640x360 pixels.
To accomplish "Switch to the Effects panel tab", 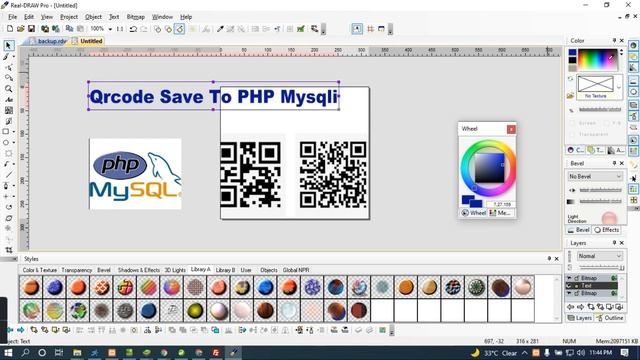I will 607,230.
